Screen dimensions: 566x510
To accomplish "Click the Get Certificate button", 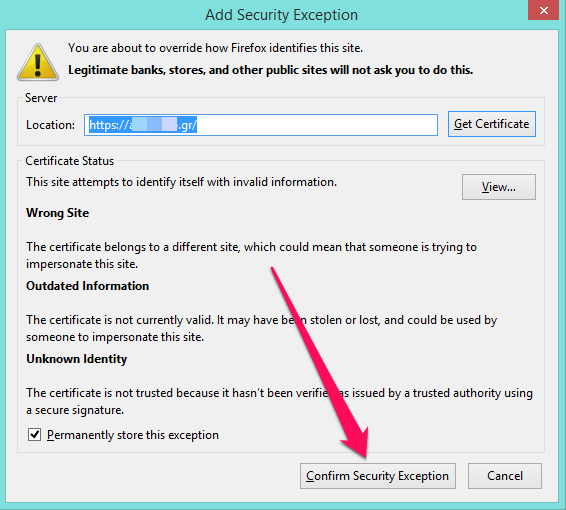I will point(492,124).
